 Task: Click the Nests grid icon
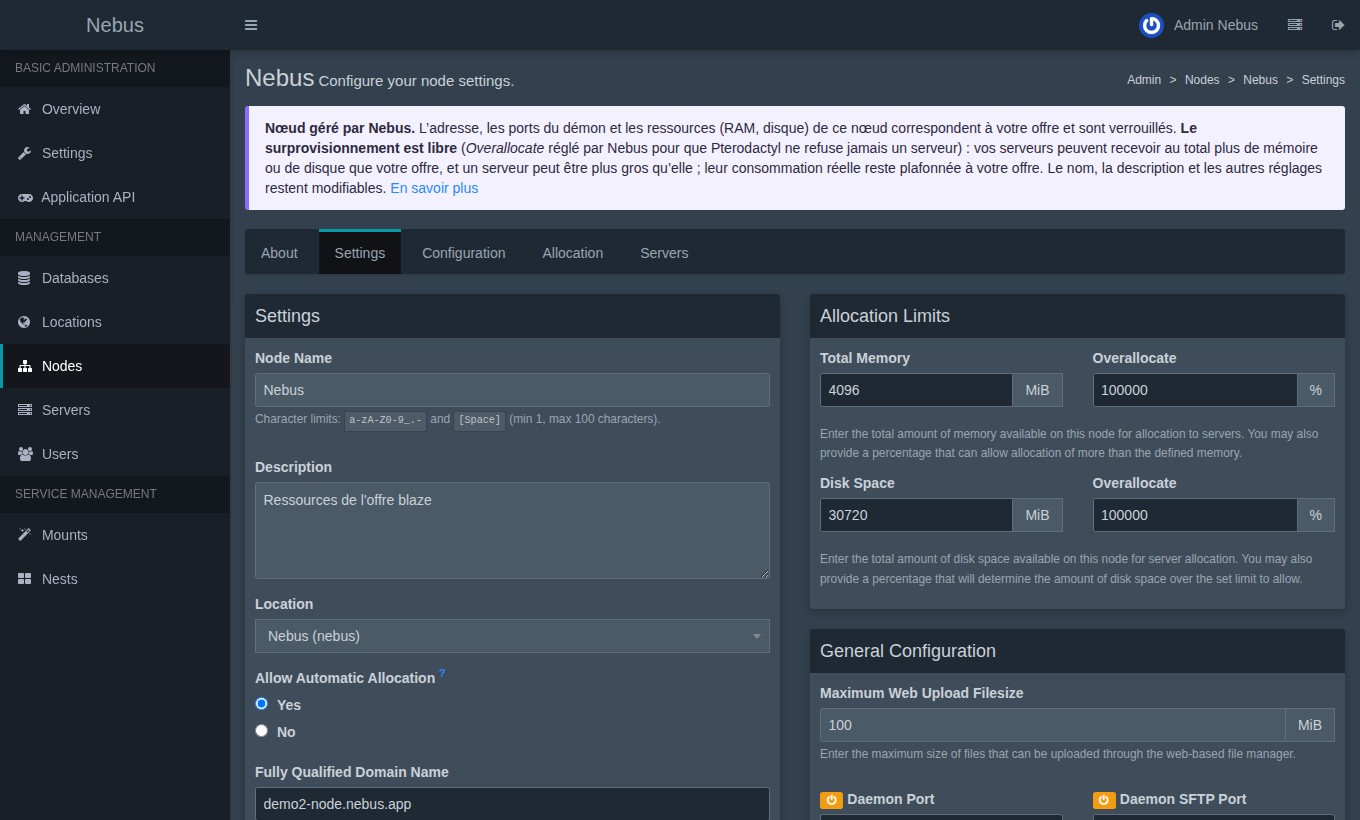click(25, 579)
